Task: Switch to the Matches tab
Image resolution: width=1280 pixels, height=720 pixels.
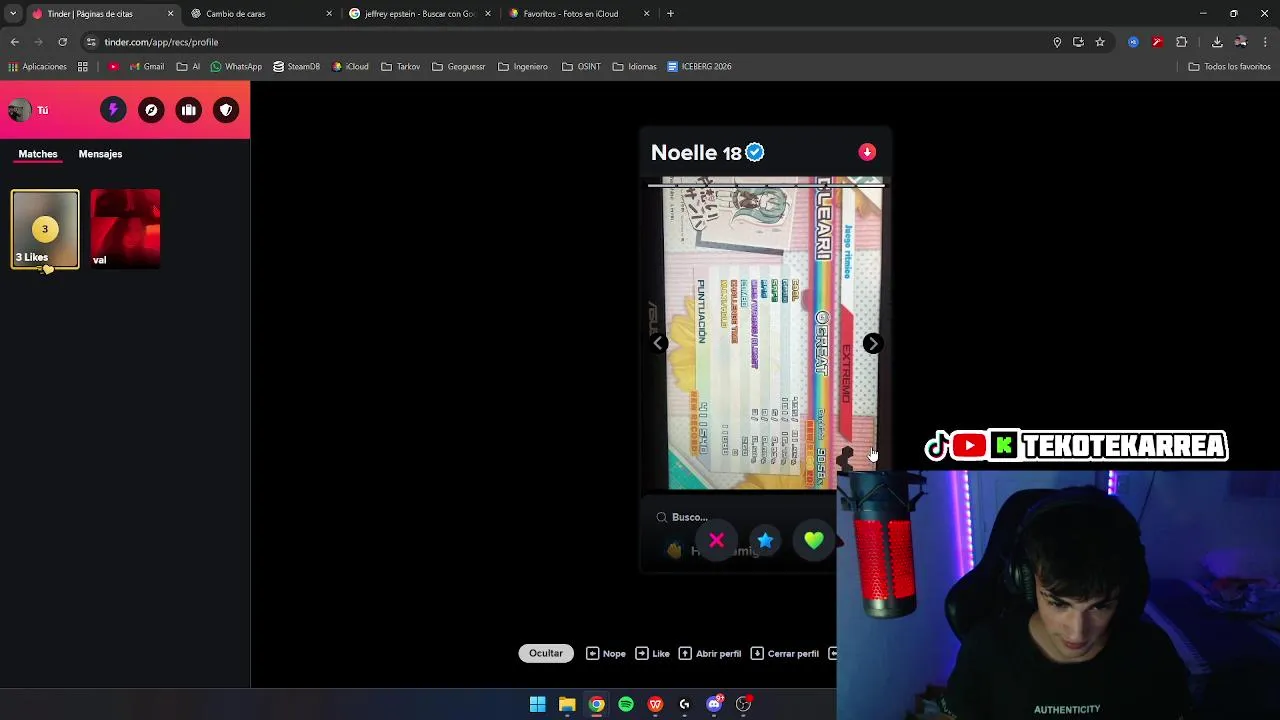Action: pyautogui.click(x=38, y=154)
